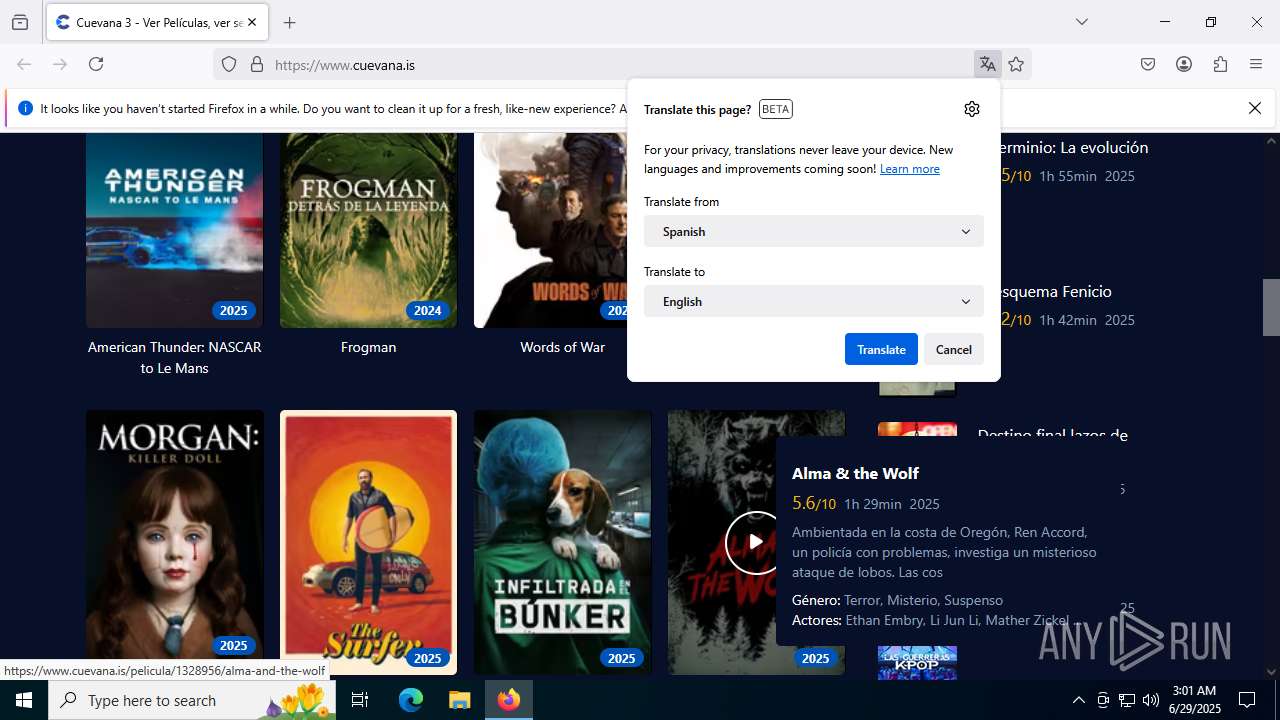Open Frogman movie poster
The image size is (1280, 720).
click(368, 231)
